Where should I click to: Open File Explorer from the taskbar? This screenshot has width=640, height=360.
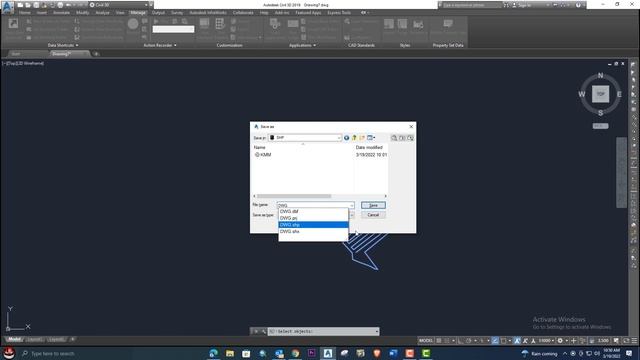click(x=230, y=353)
